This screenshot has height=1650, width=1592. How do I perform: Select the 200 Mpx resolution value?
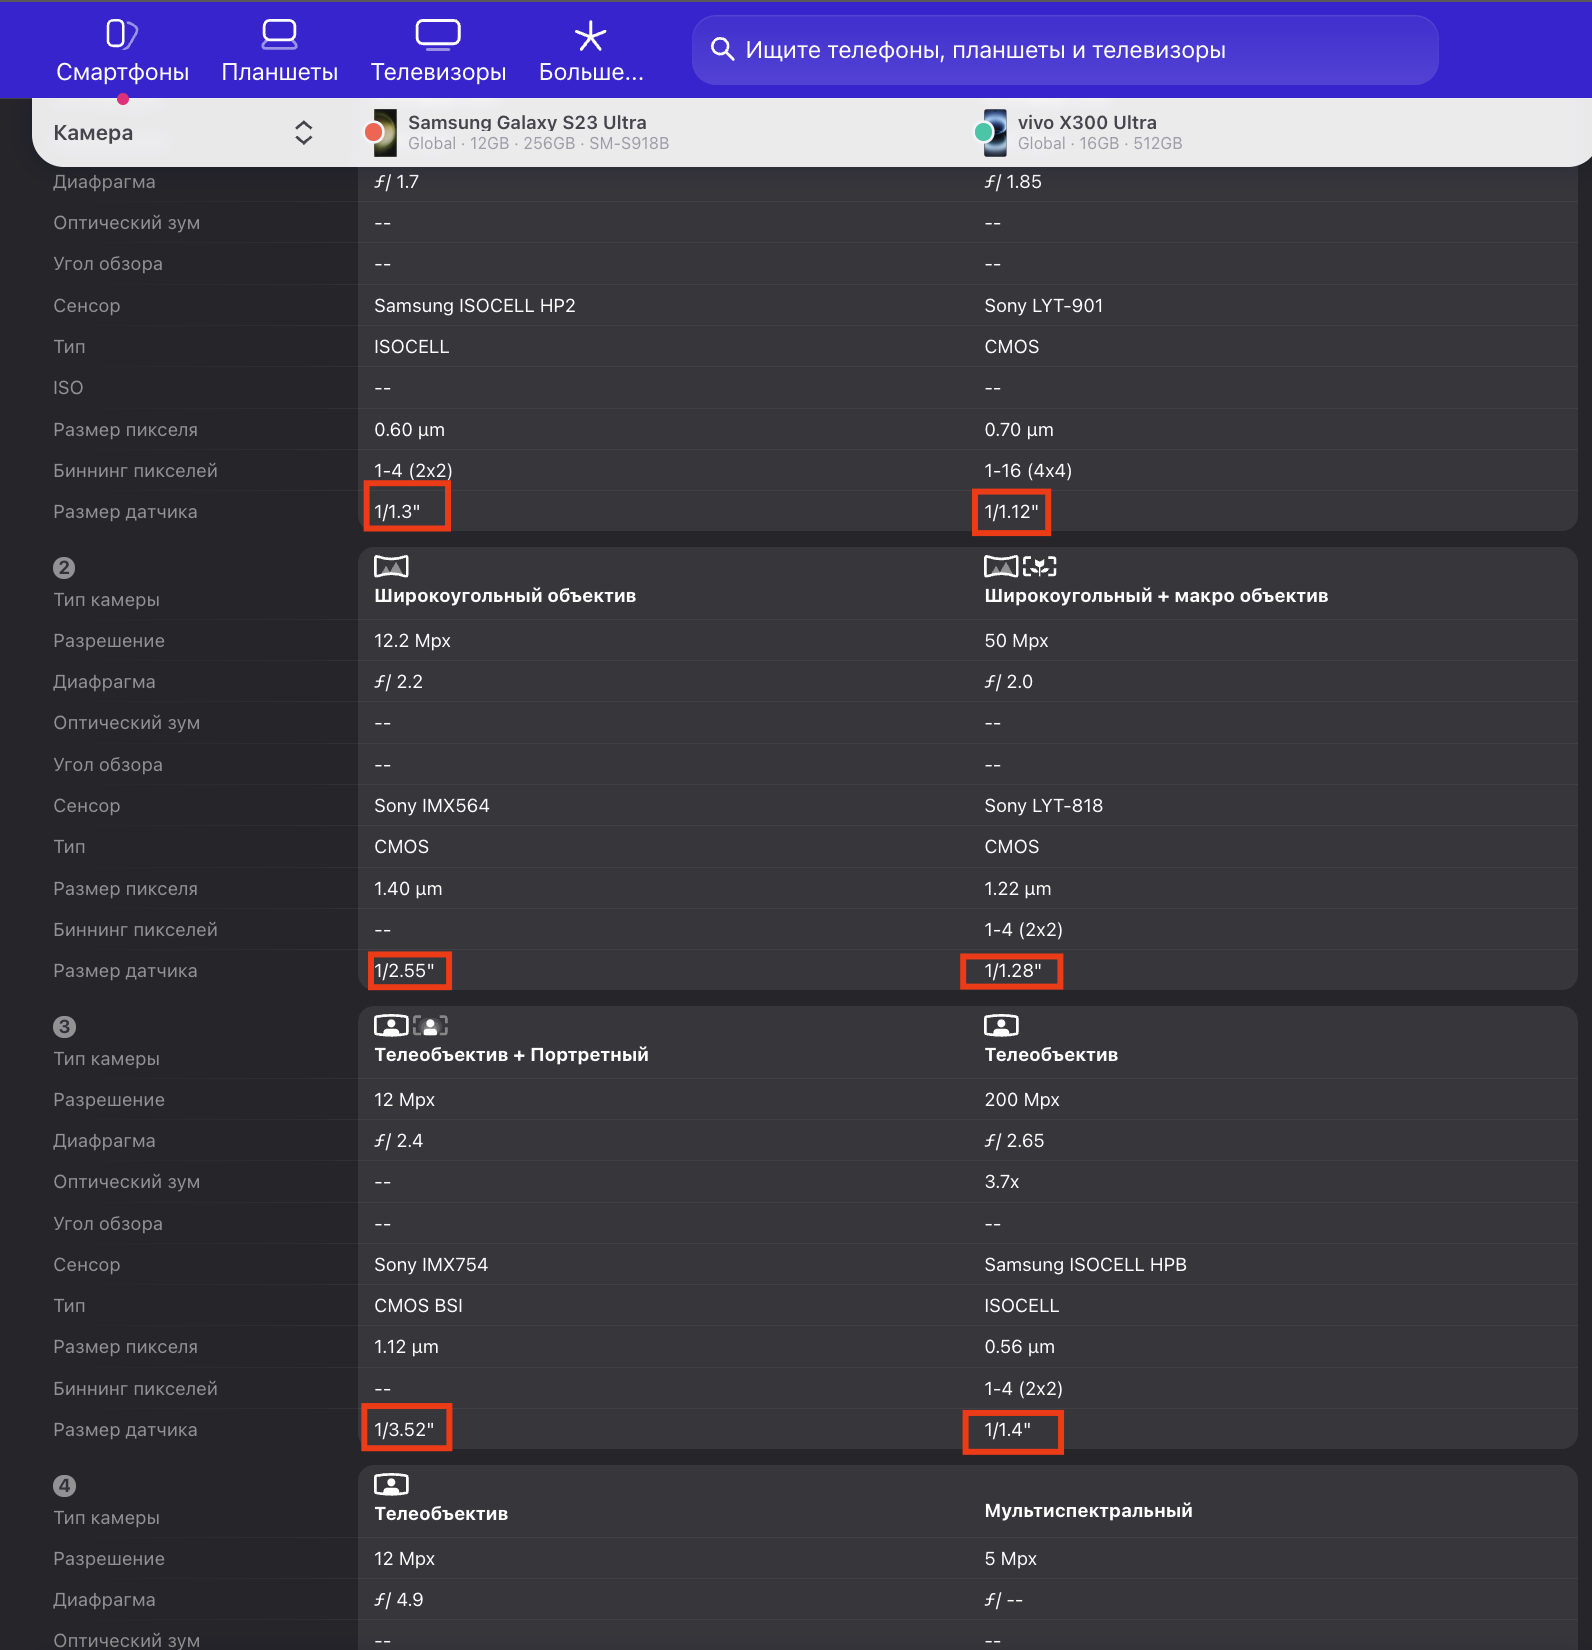(x=1022, y=1100)
